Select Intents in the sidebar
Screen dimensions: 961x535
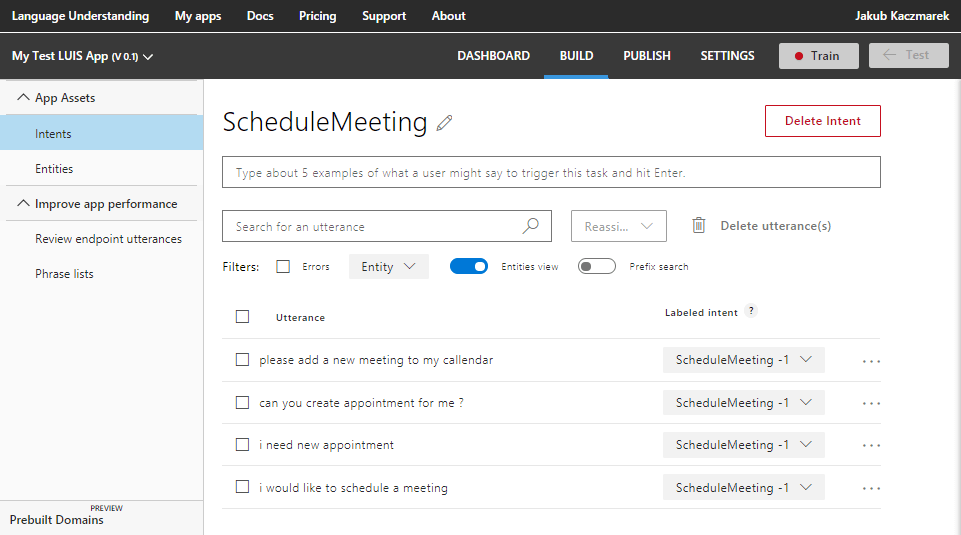(102, 133)
